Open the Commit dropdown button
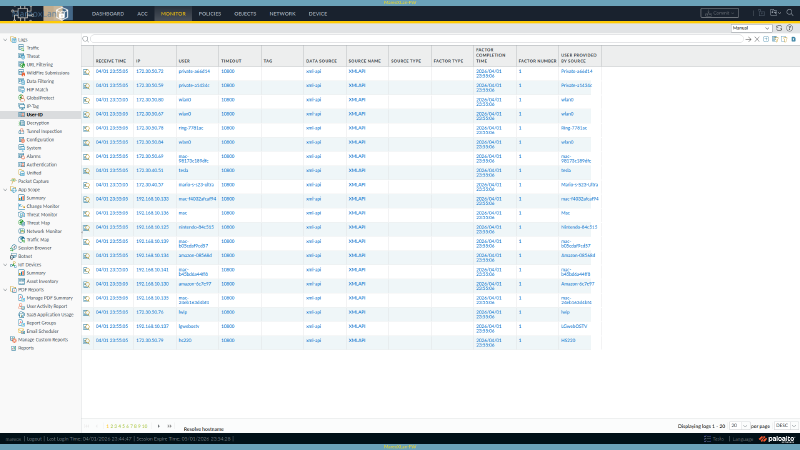 719,13
